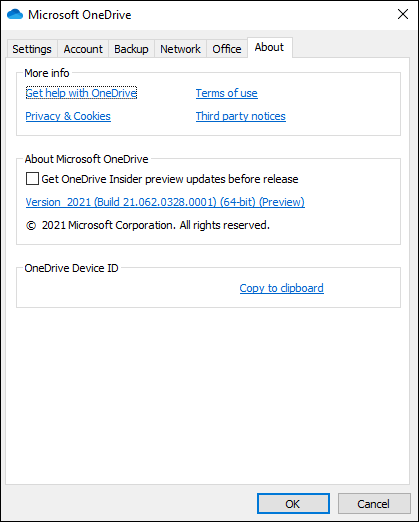The width and height of the screenshot is (419, 522).
Task: Click Copy to clipboard link
Action: [x=281, y=288]
